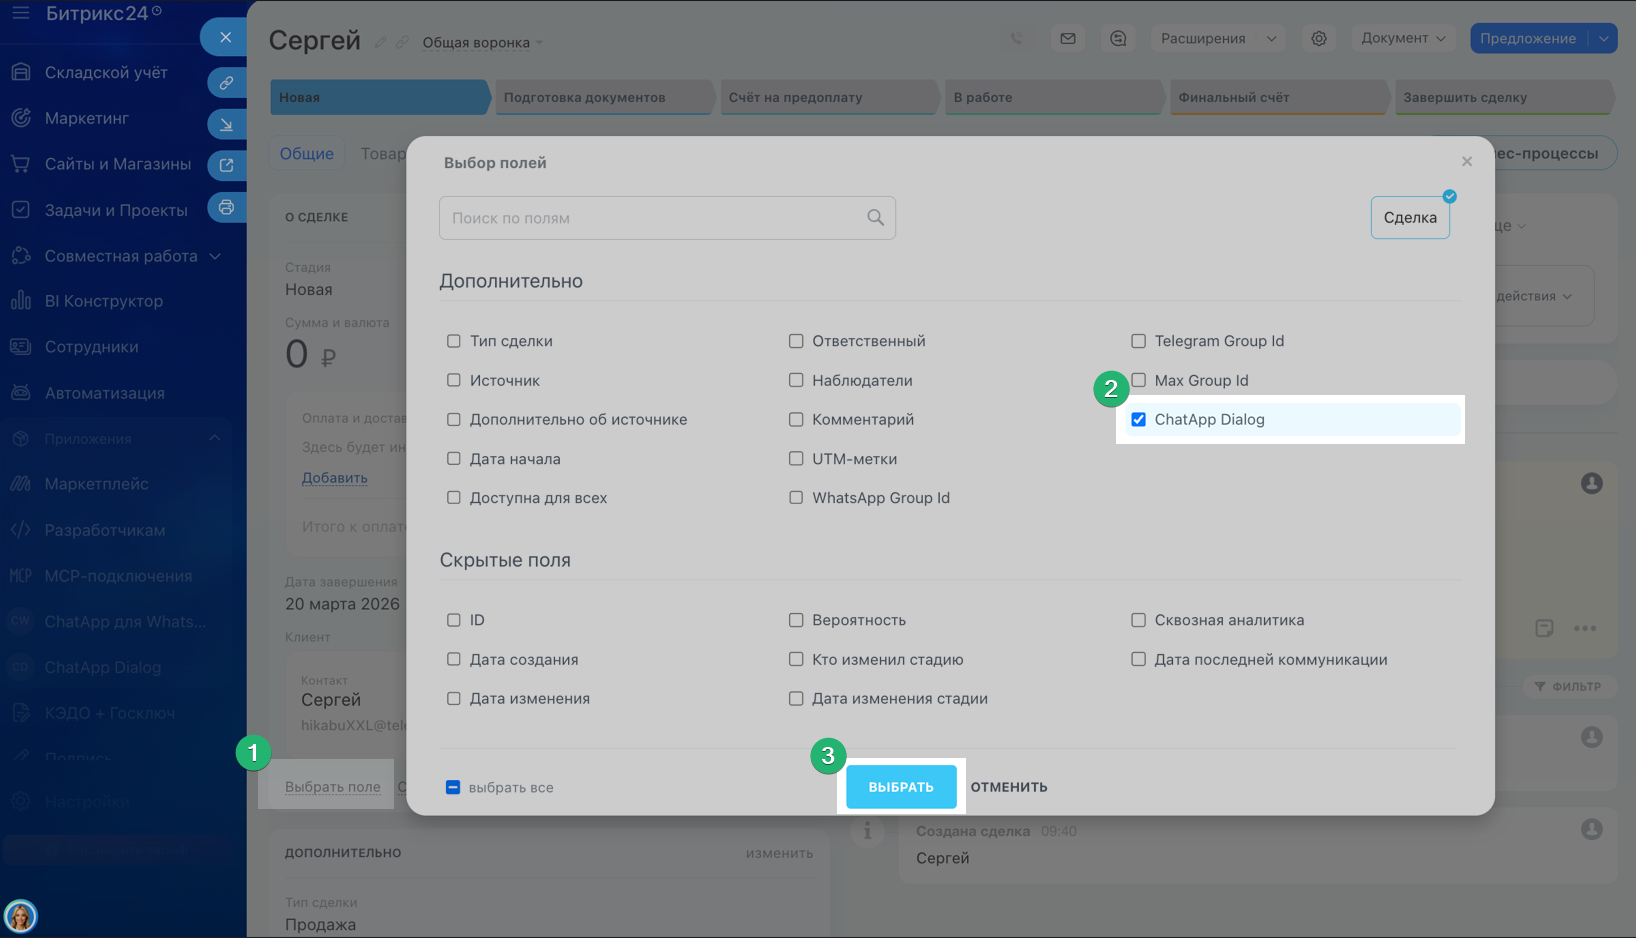1636x938 pixels.
Task: Expand the Общая воронка pipeline selector
Action: tap(482, 43)
